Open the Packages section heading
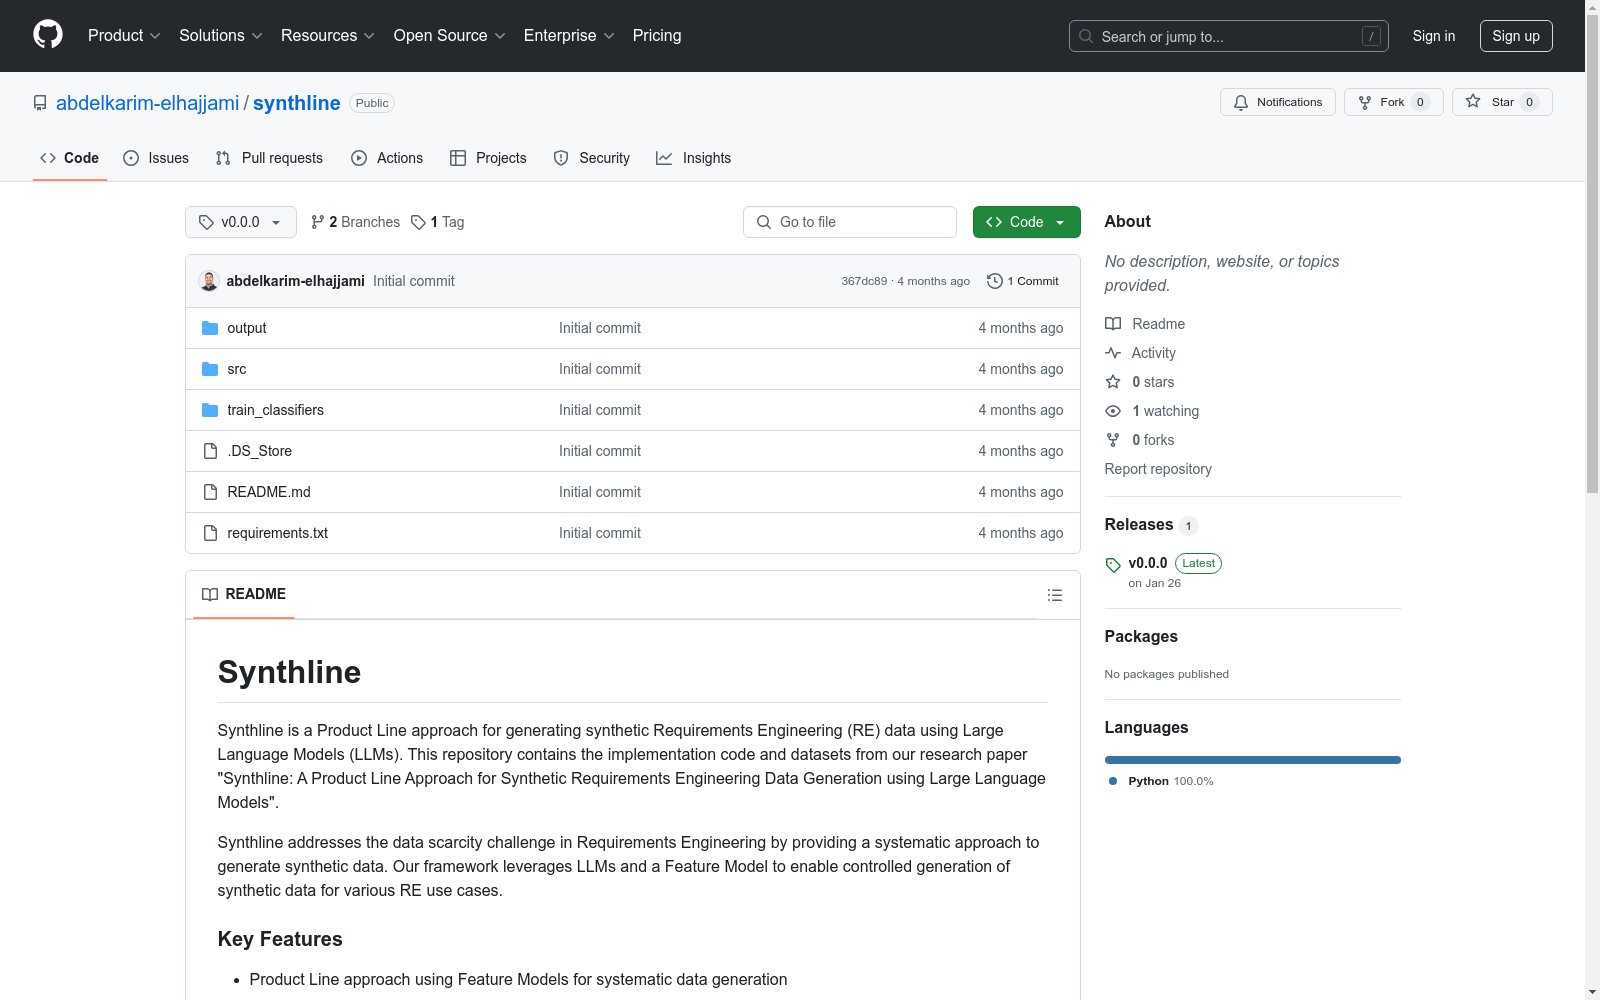This screenshot has width=1600, height=1000. pos(1141,637)
